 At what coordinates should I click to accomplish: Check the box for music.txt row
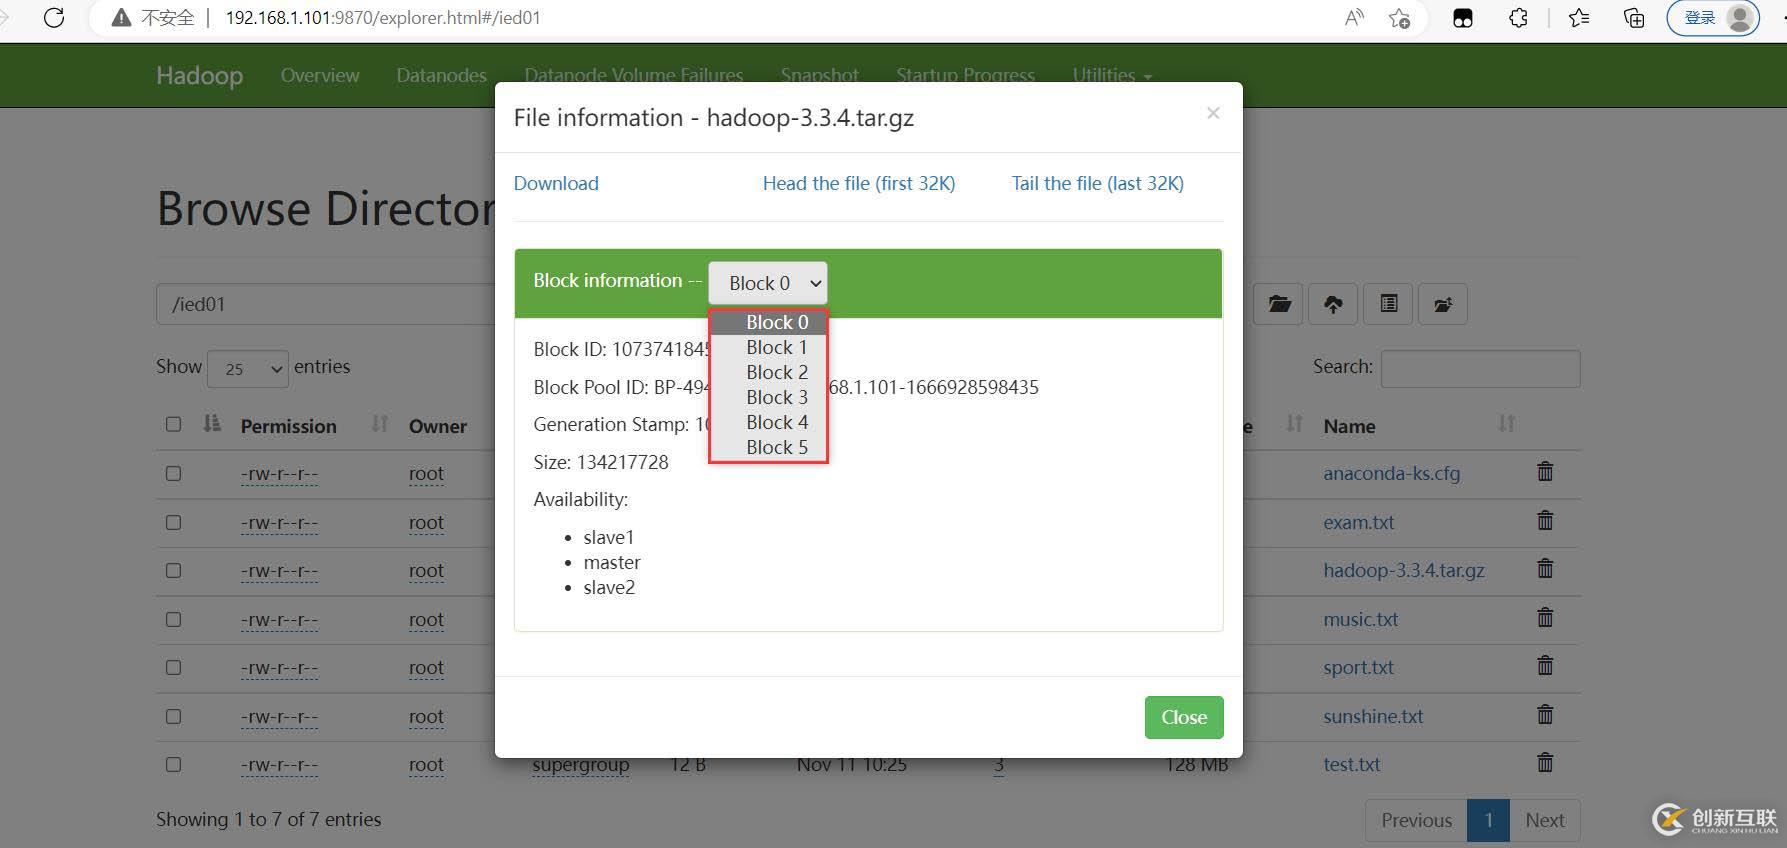point(173,619)
